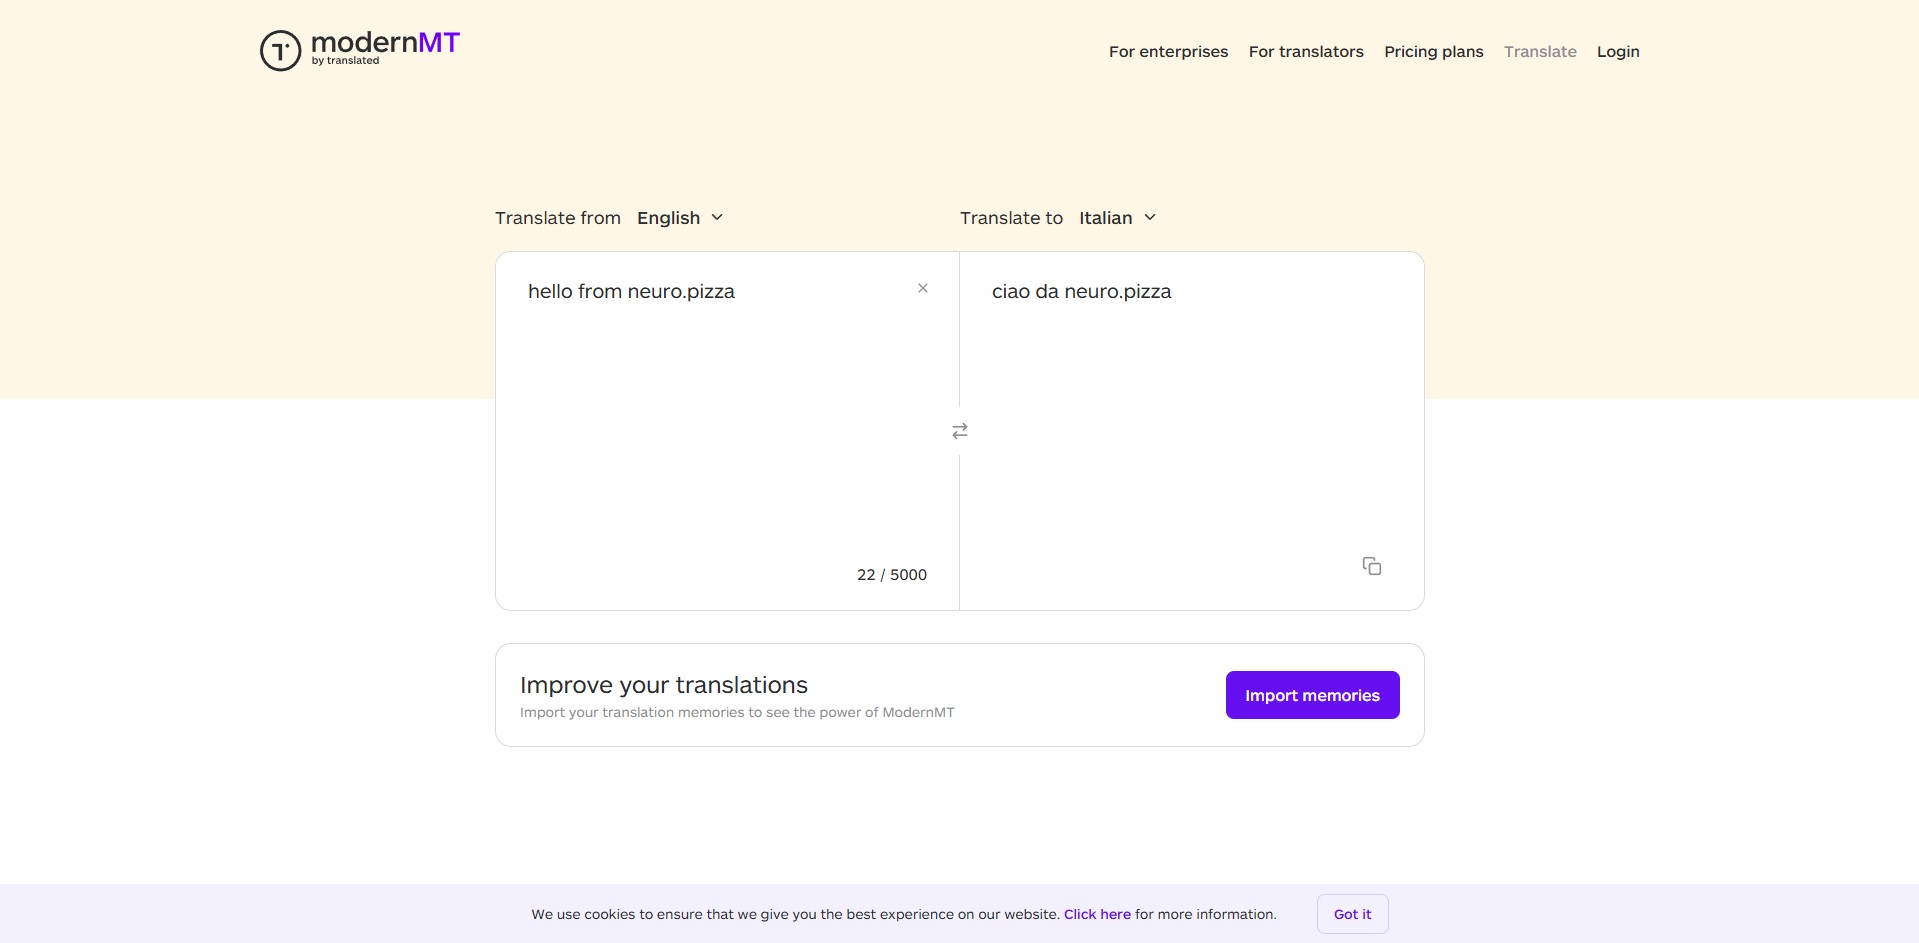Click the Improve your translations heading
This screenshot has height=943, width=1919.
pos(664,685)
